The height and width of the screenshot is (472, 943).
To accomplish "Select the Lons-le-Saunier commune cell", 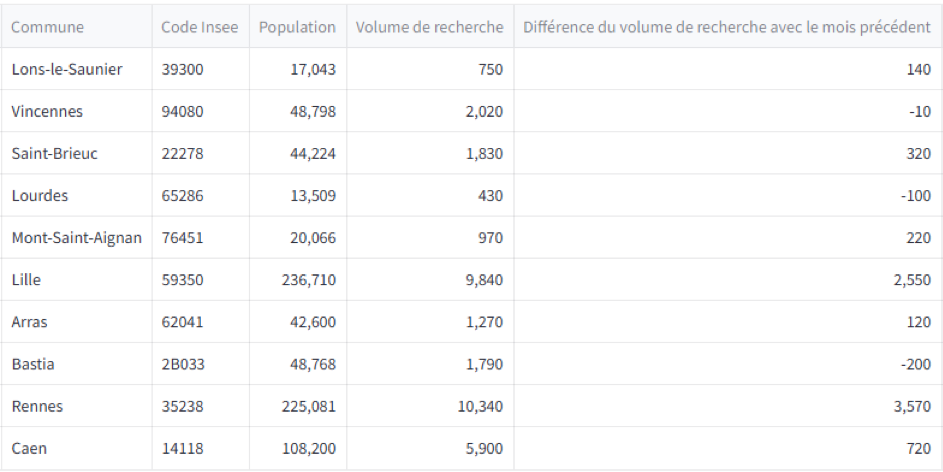I will 60,70.
